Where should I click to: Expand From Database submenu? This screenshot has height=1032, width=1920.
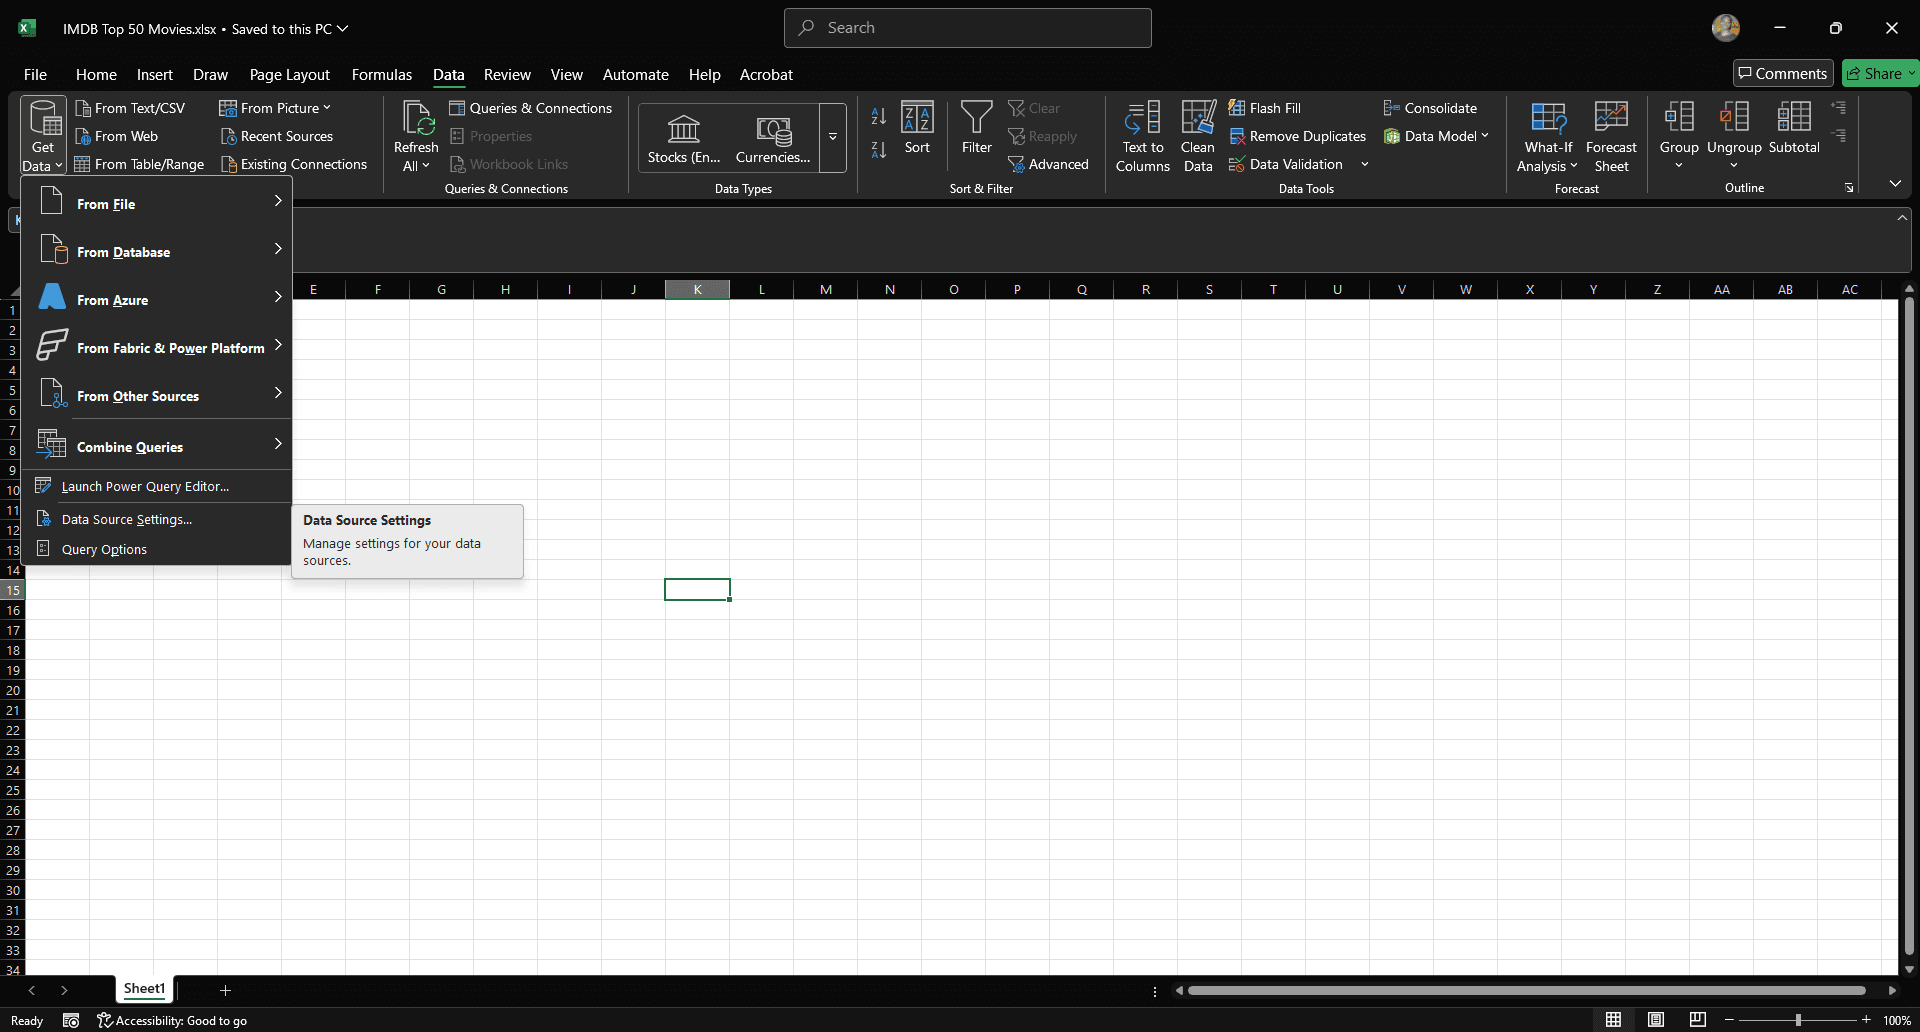tap(157, 251)
